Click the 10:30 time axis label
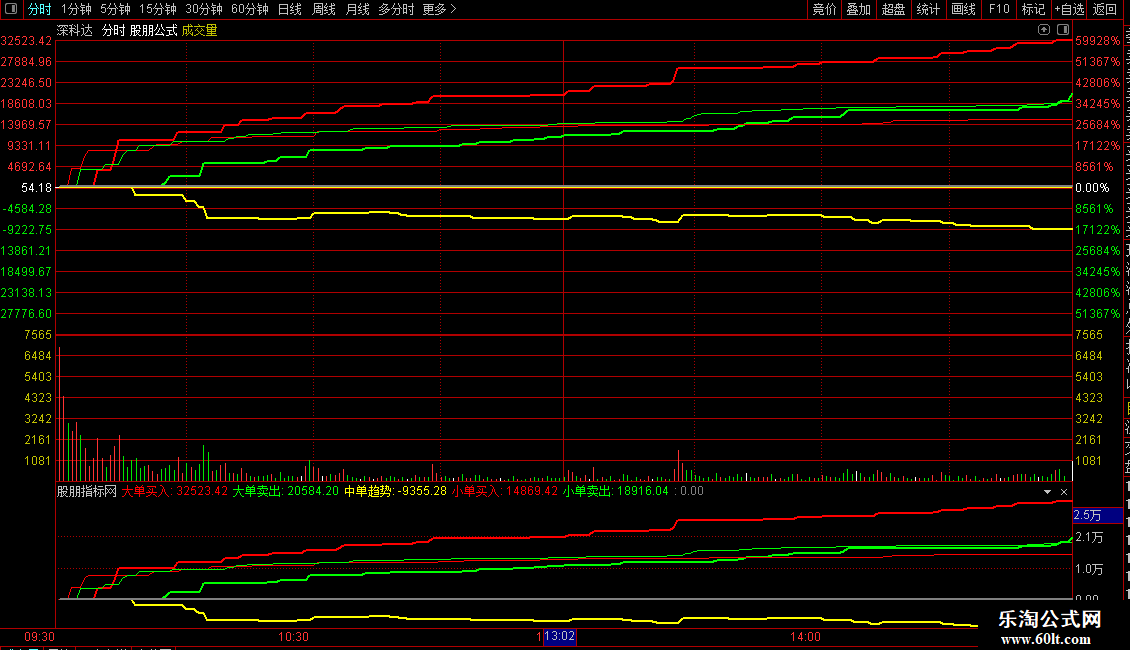 pos(293,637)
